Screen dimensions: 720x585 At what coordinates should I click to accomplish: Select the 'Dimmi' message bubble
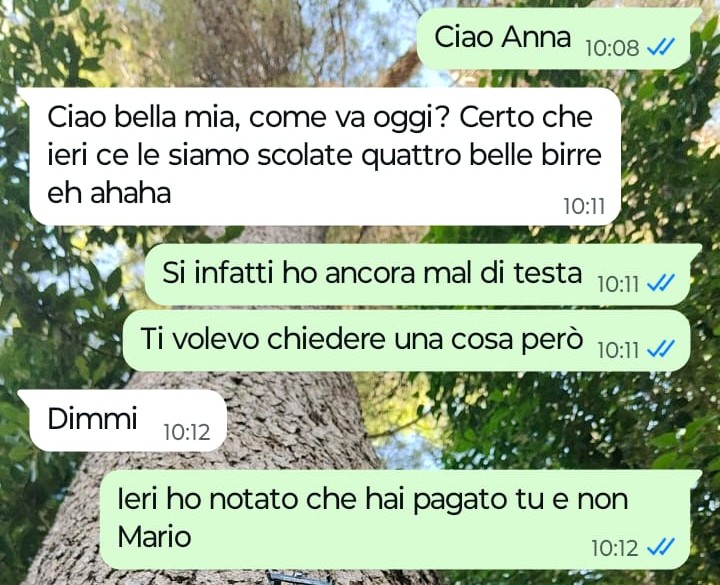point(122,421)
